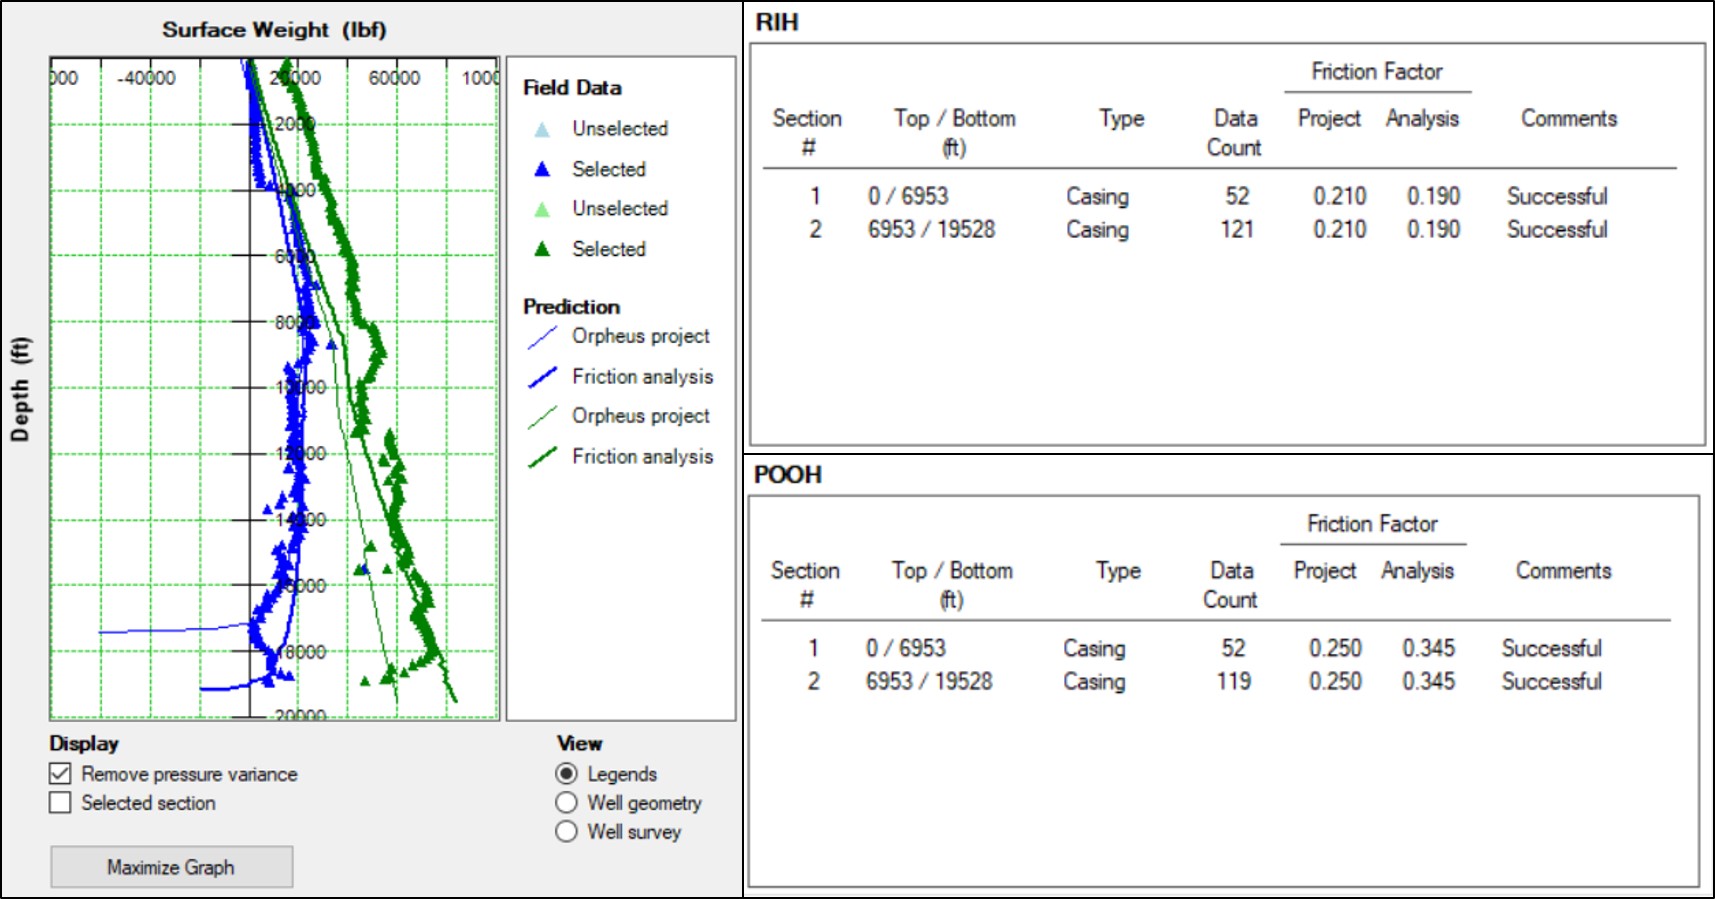The height and width of the screenshot is (899, 1715).
Task: Click the Depth (ft) axis label
Action: click(x=20, y=390)
